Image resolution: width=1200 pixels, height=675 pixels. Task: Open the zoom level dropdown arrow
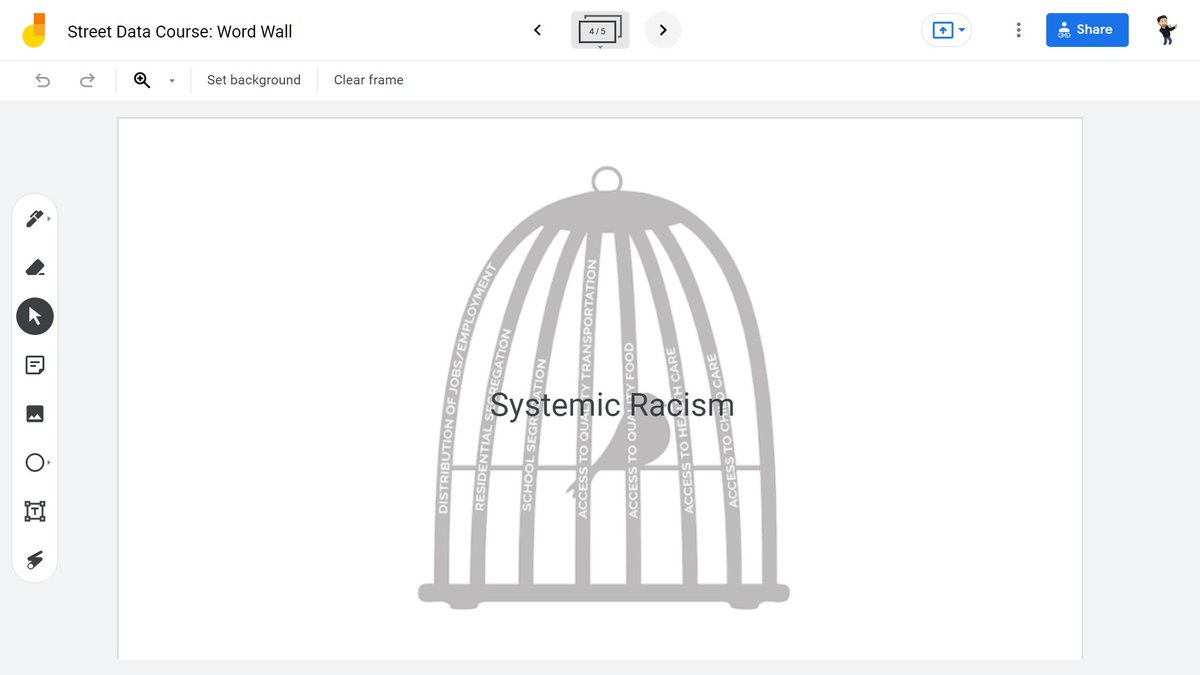172,81
